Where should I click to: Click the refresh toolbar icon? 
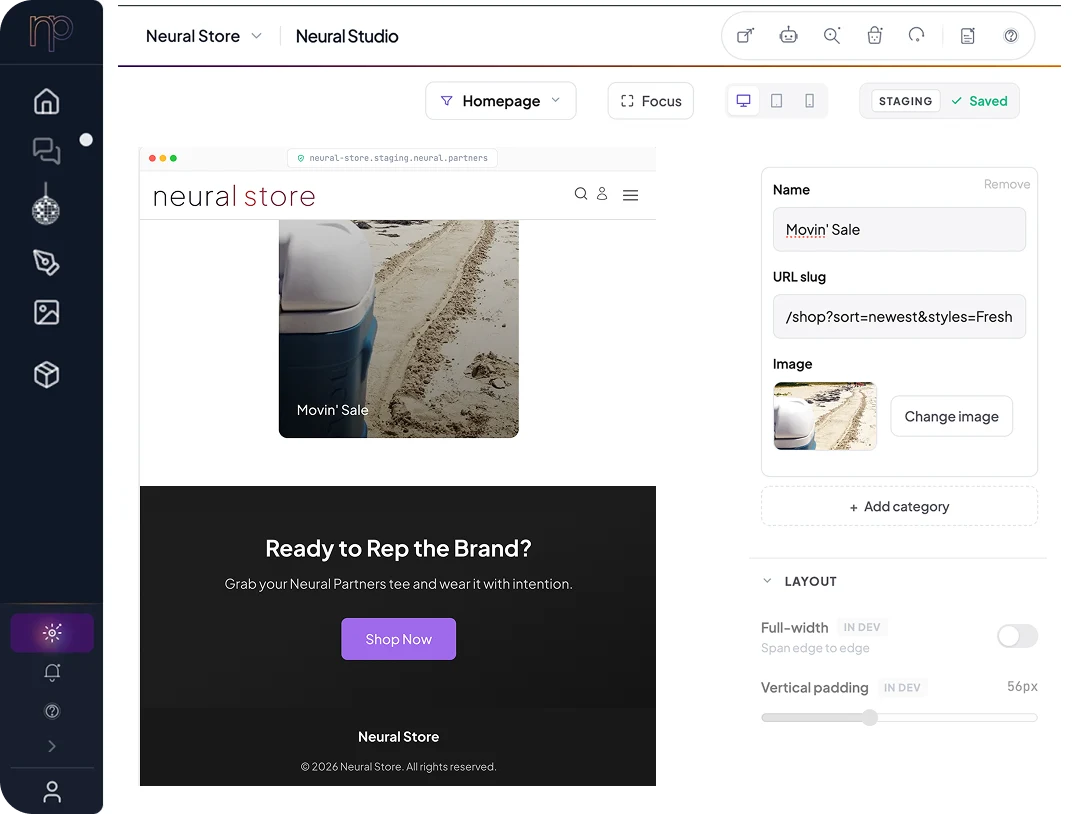click(x=917, y=35)
